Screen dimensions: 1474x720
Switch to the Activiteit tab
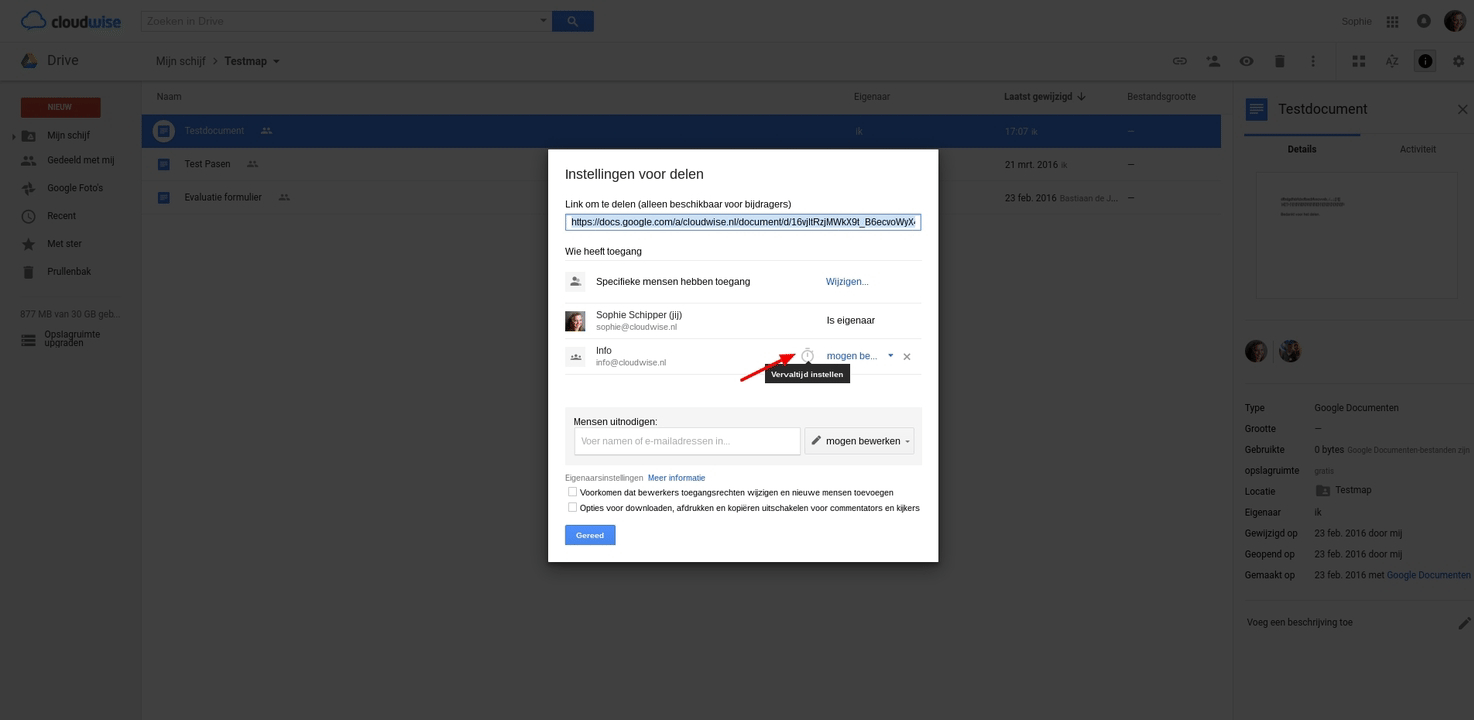[x=1417, y=149]
